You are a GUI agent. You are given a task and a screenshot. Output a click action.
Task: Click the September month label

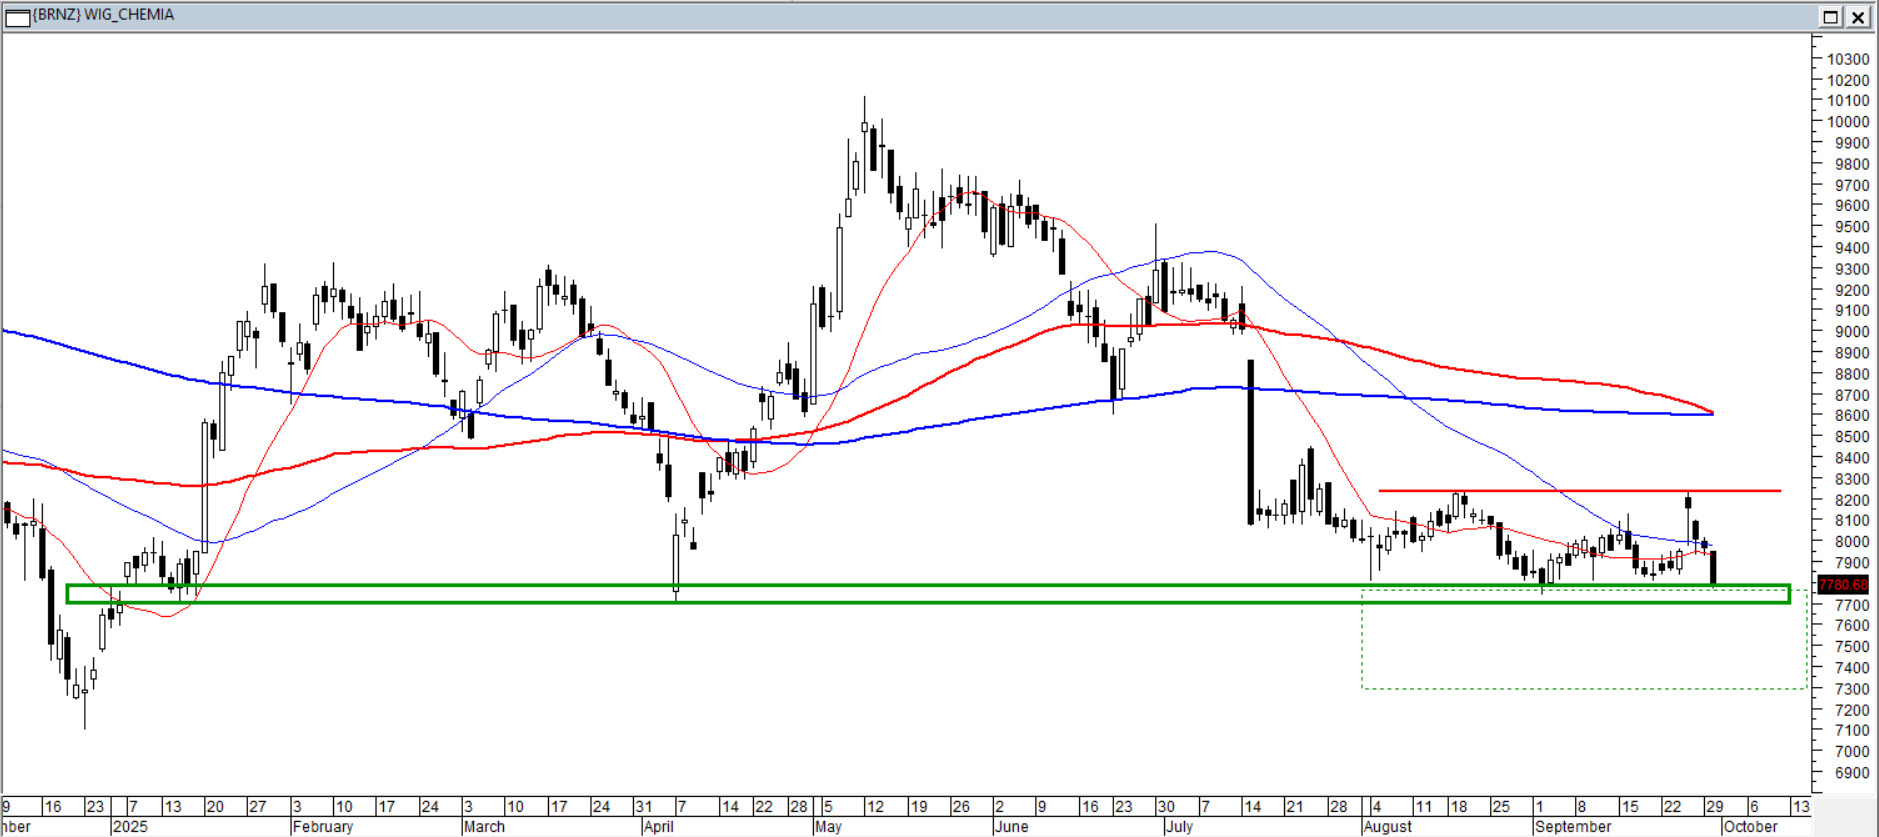pos(1572,827)
